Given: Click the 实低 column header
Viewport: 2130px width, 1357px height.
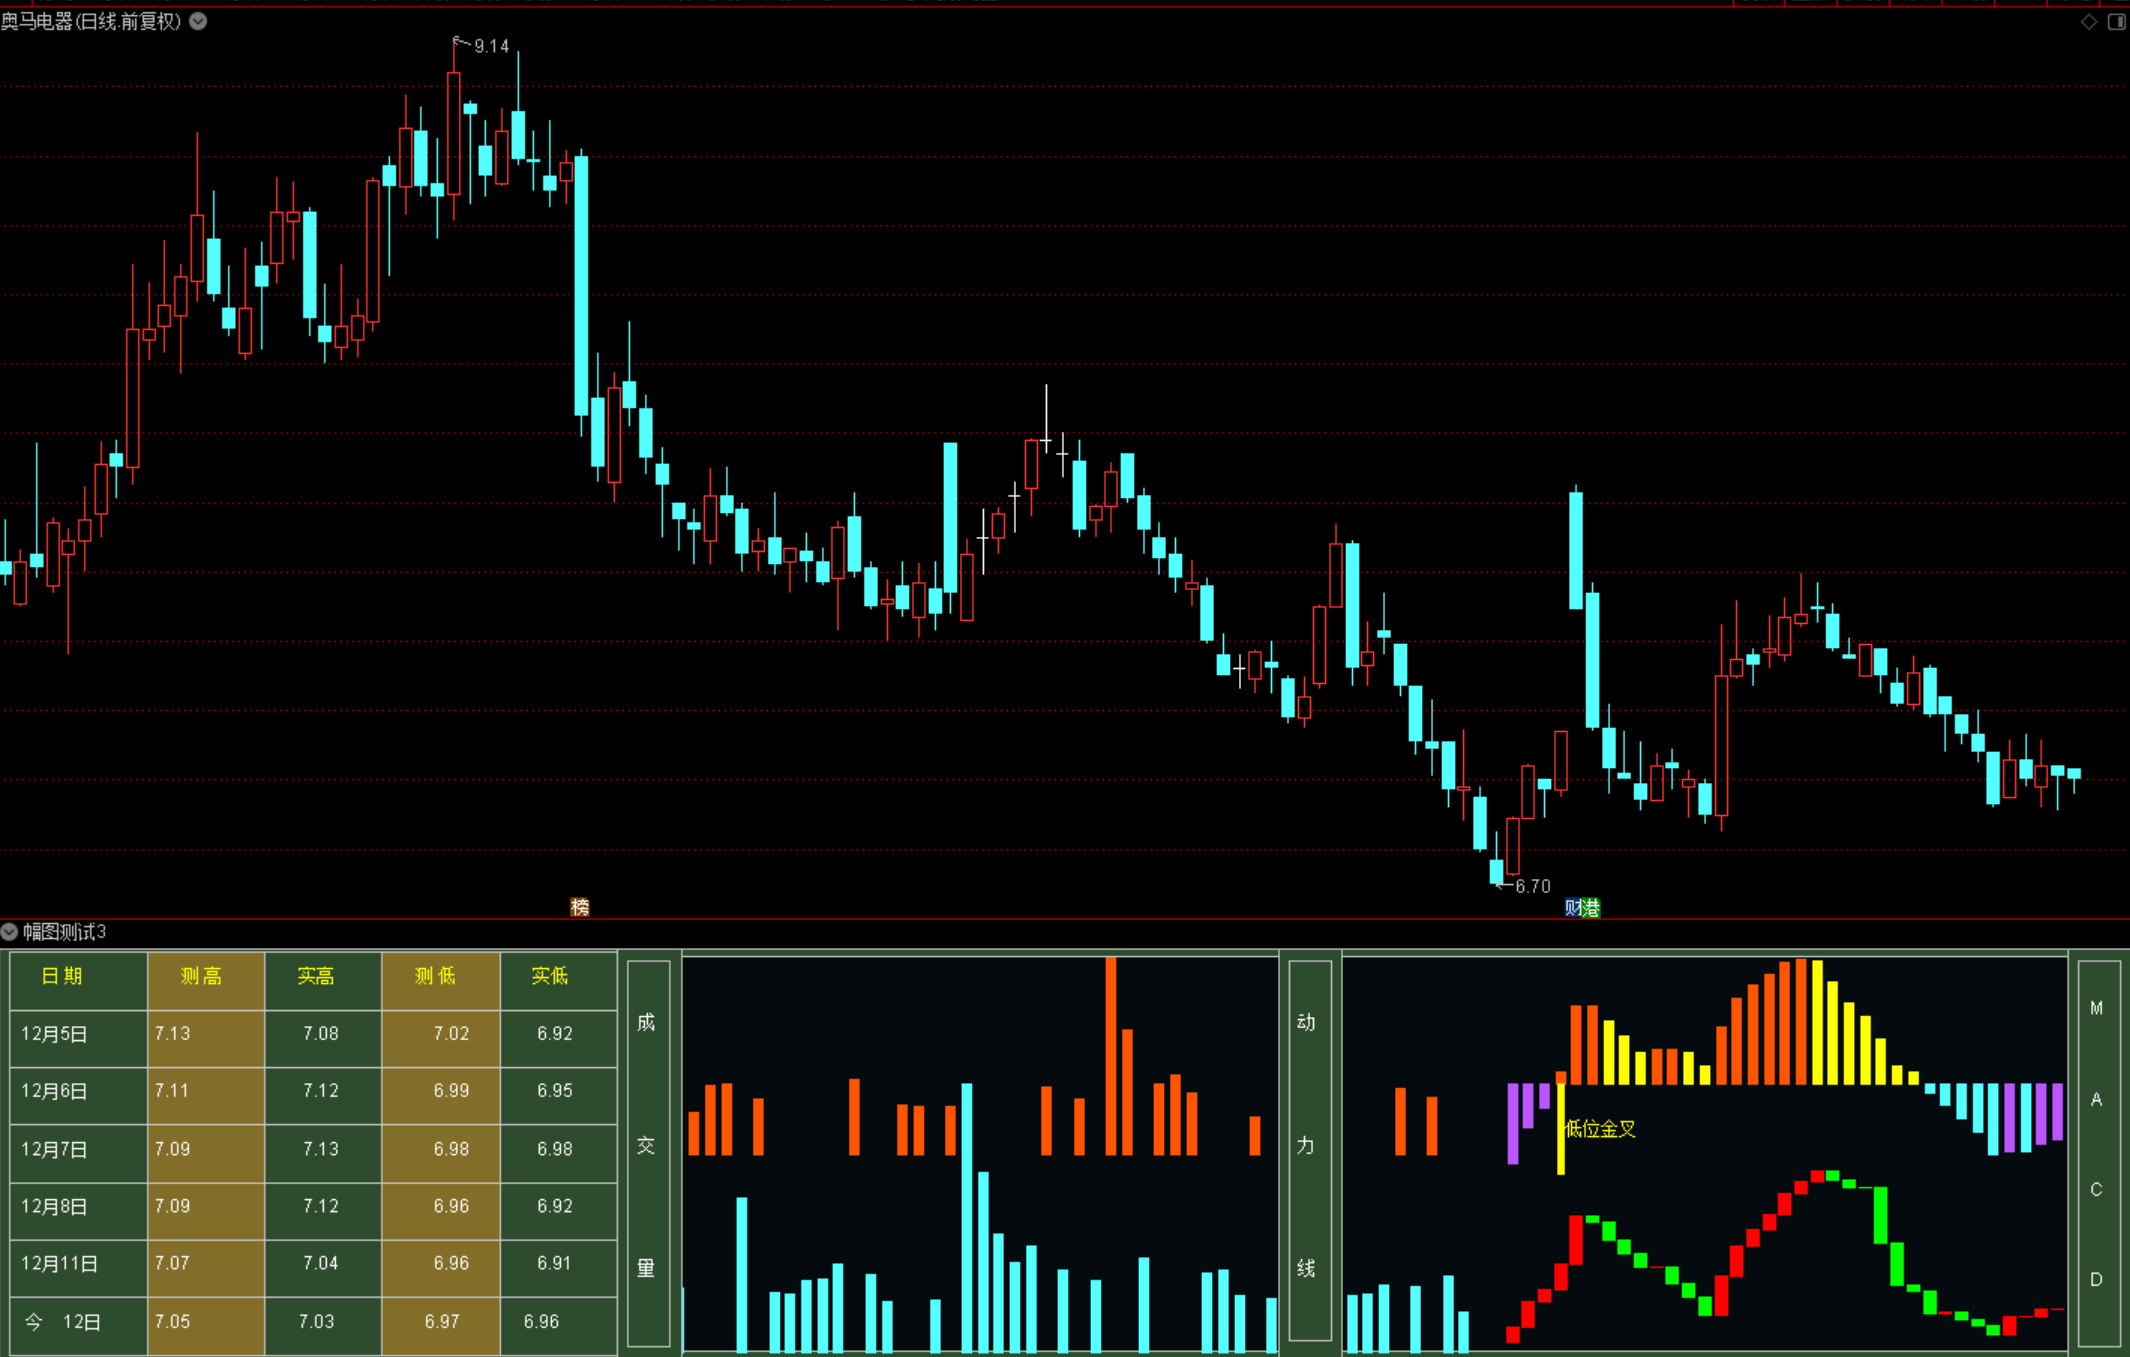Looking at the screenshot, I should (550, 977).
